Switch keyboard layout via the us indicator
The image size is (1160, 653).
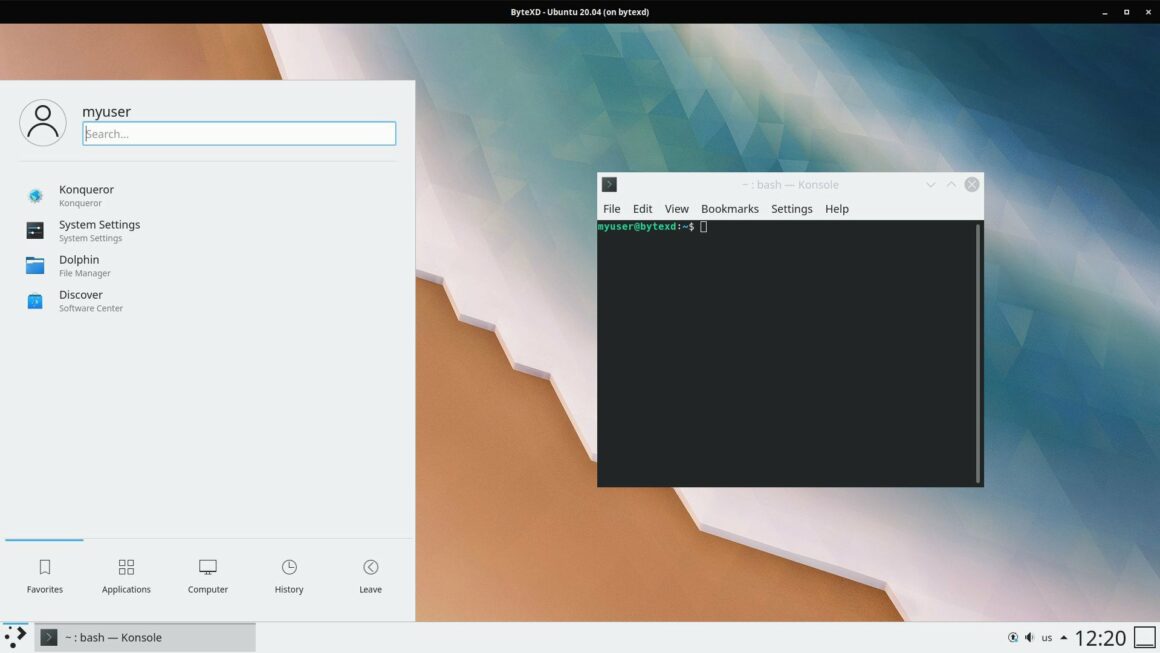click(x=1046, y=637)
